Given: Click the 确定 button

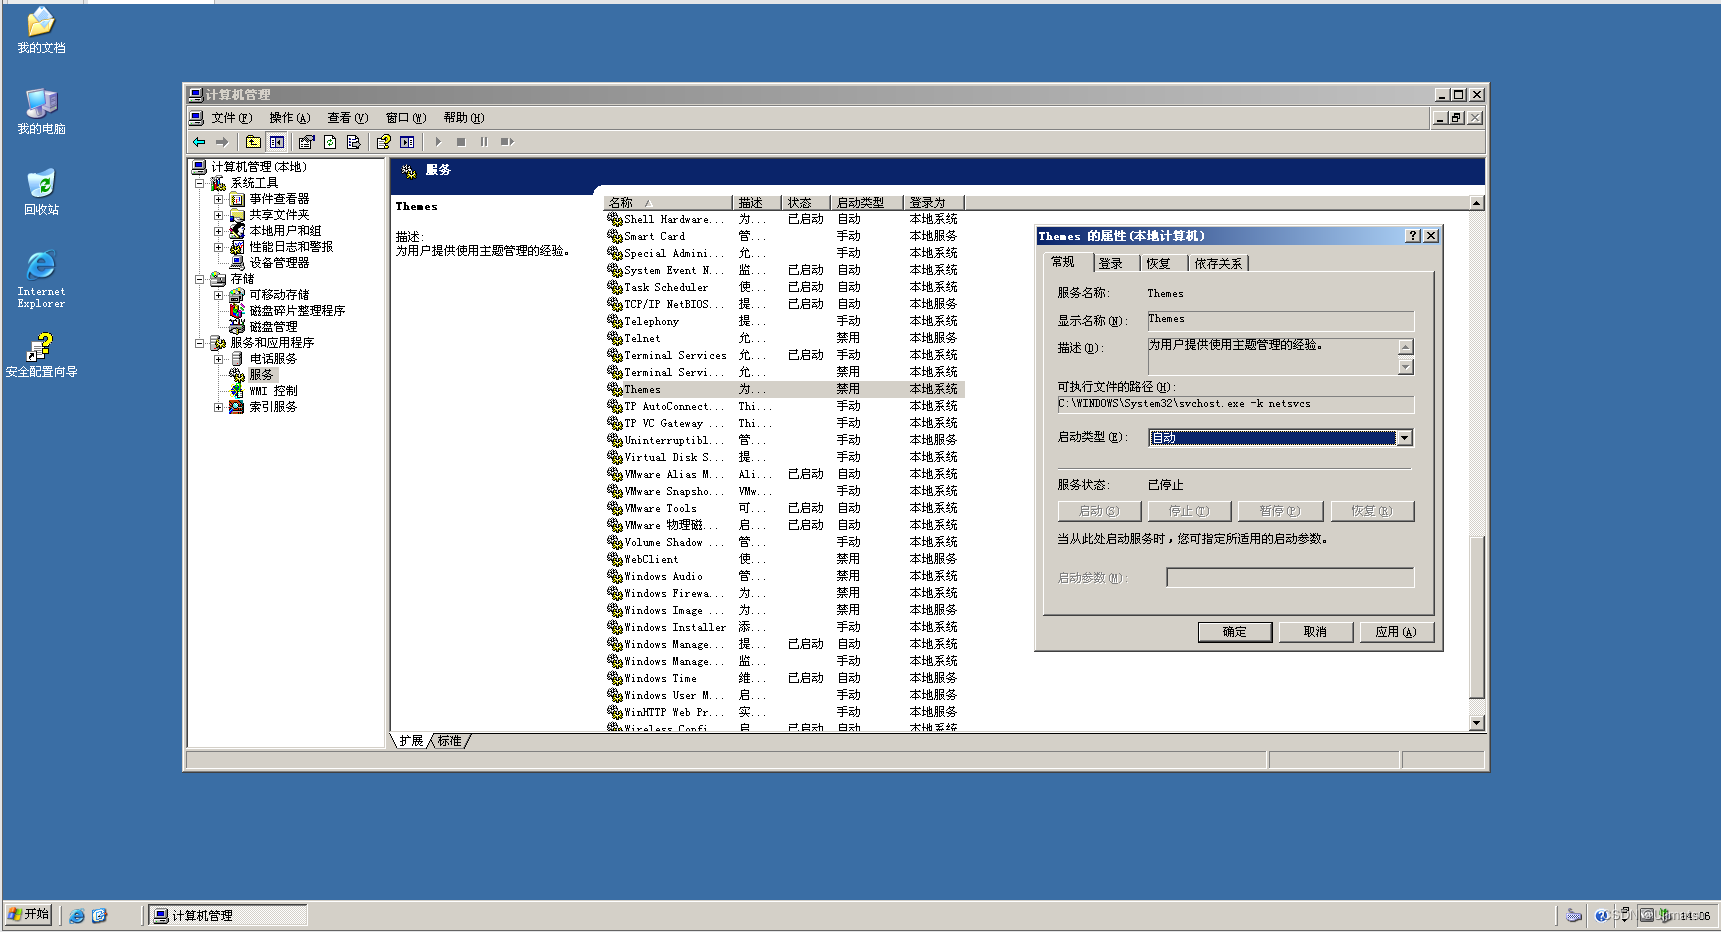Looking at the screenshot, I should (x=1235, y=632).
